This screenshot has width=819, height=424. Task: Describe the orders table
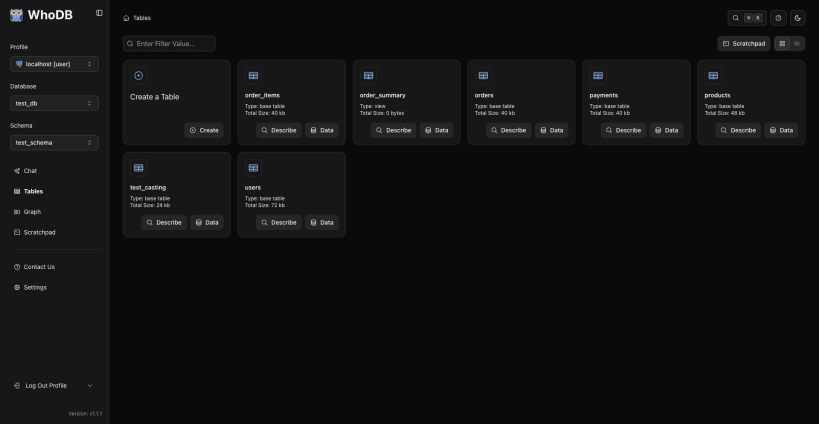[x=508, y=131]
